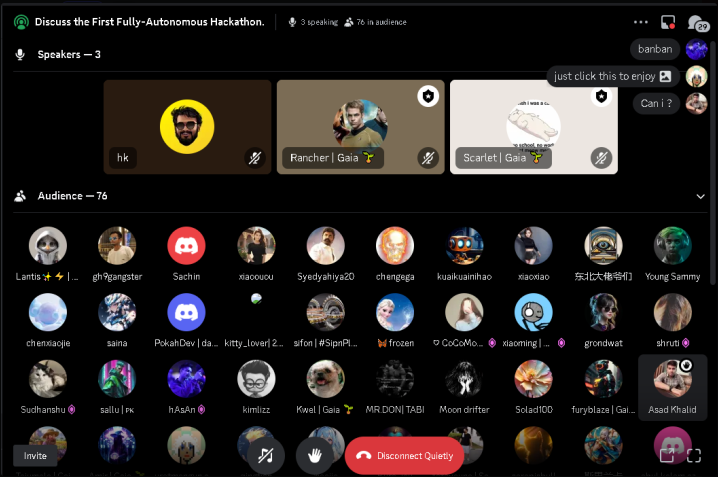Select audience member shruti
The image size is (718, 477).
coord(672,321)
